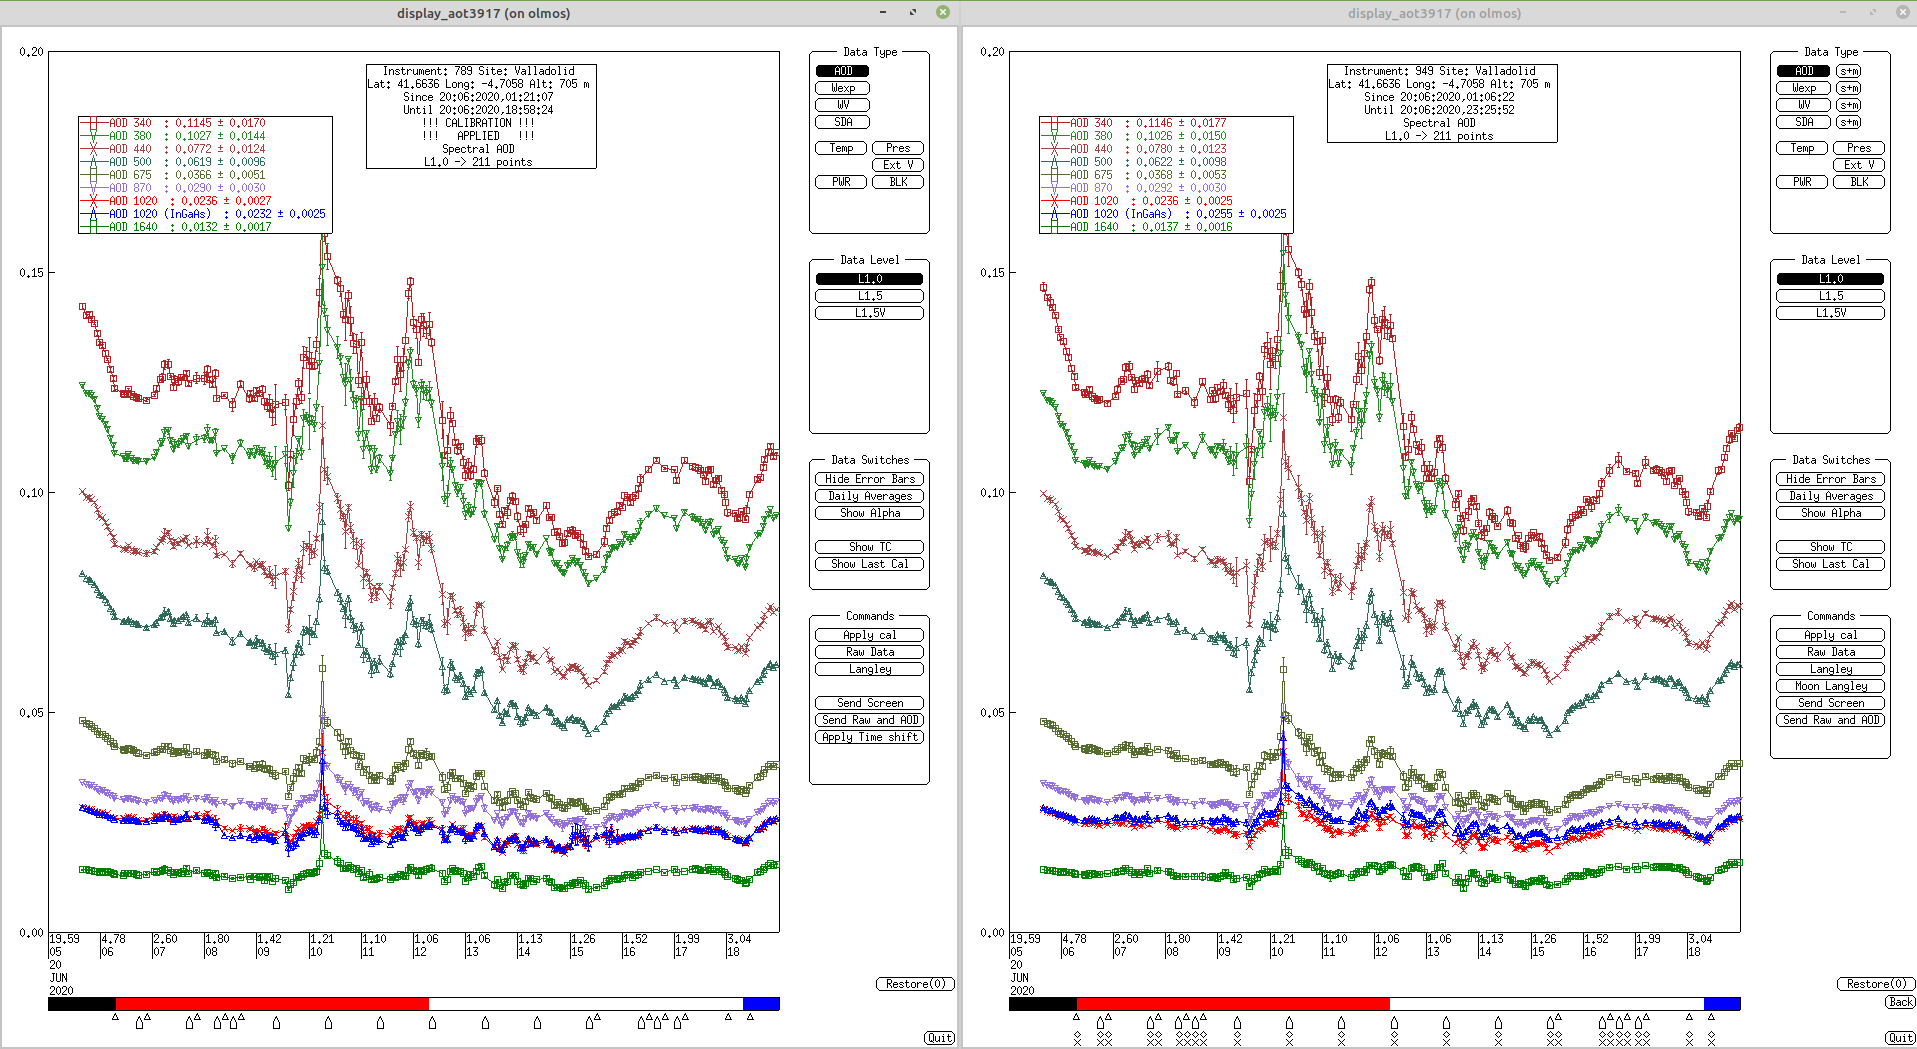Toggle Show Last Cal in left window
Screen dimensions: 1917x1049
869,564
